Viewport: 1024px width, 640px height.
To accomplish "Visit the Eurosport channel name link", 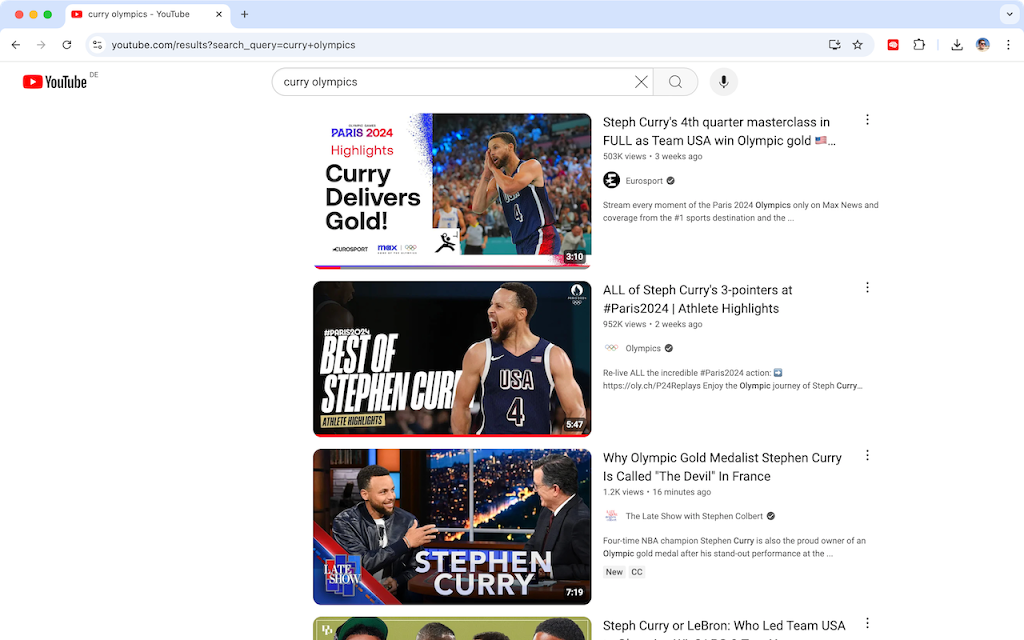I will click(644, 181).
